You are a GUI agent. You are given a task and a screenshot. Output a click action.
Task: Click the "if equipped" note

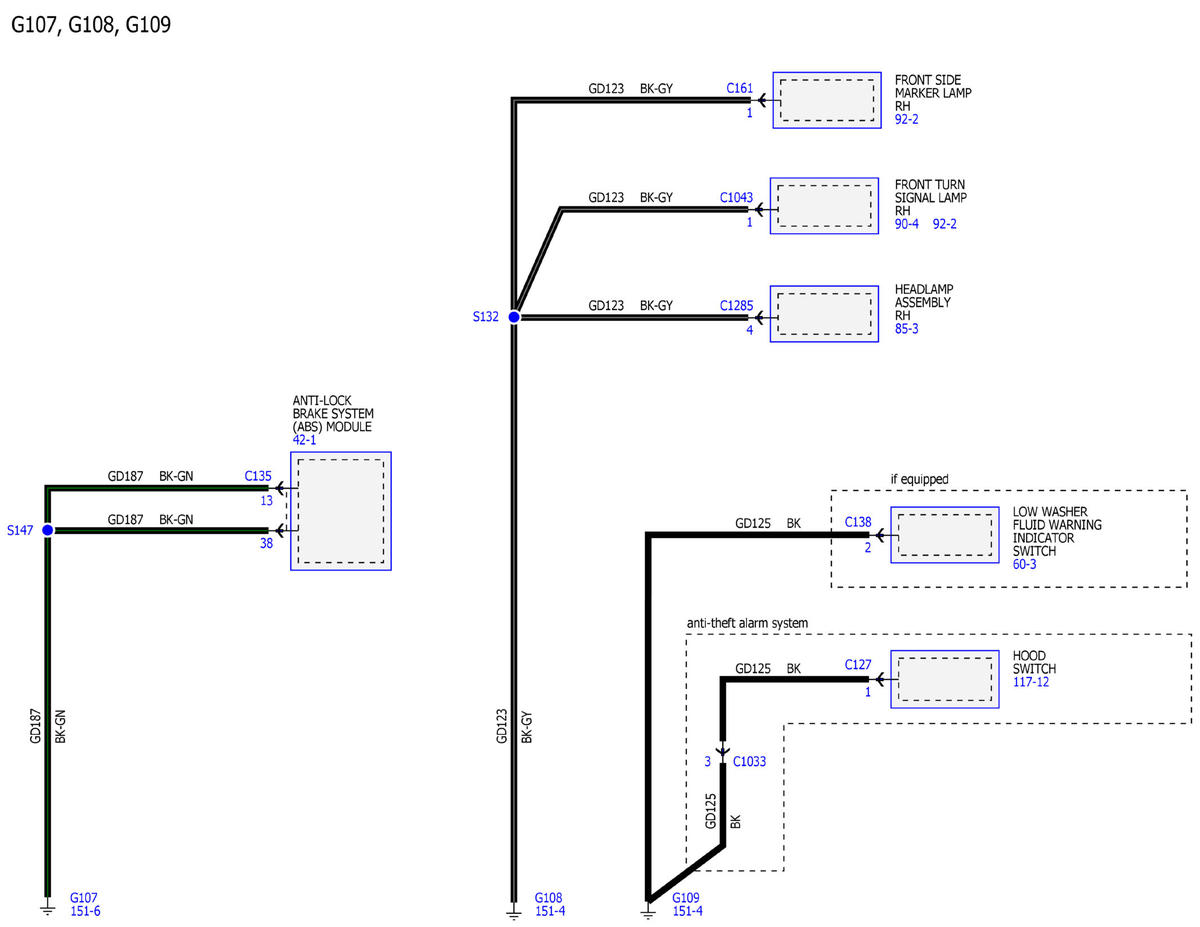920,479
